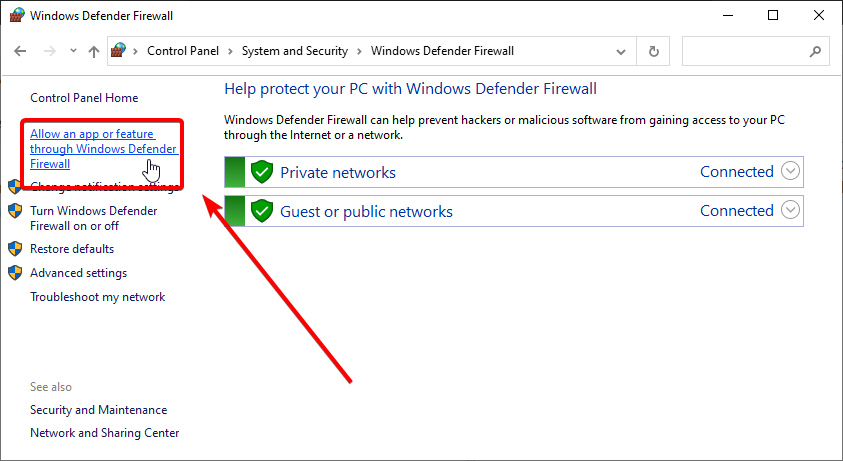Open the address bar history dropdown
This screenshot has width=843, height=461.
621,52
